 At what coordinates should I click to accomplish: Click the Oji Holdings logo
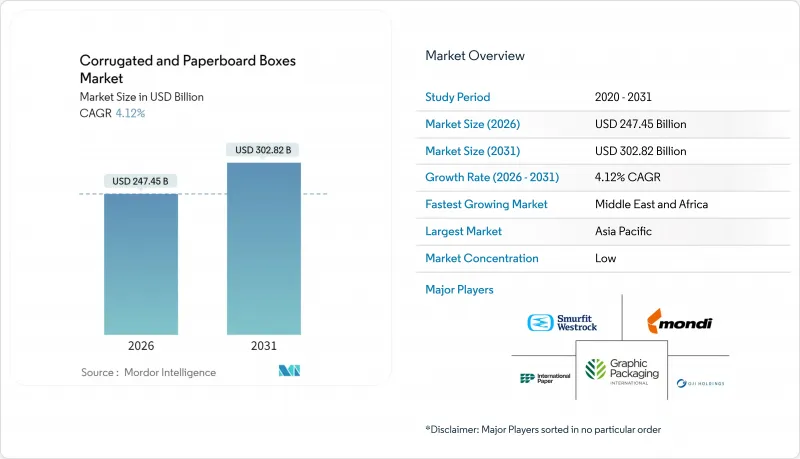(700, 383)
